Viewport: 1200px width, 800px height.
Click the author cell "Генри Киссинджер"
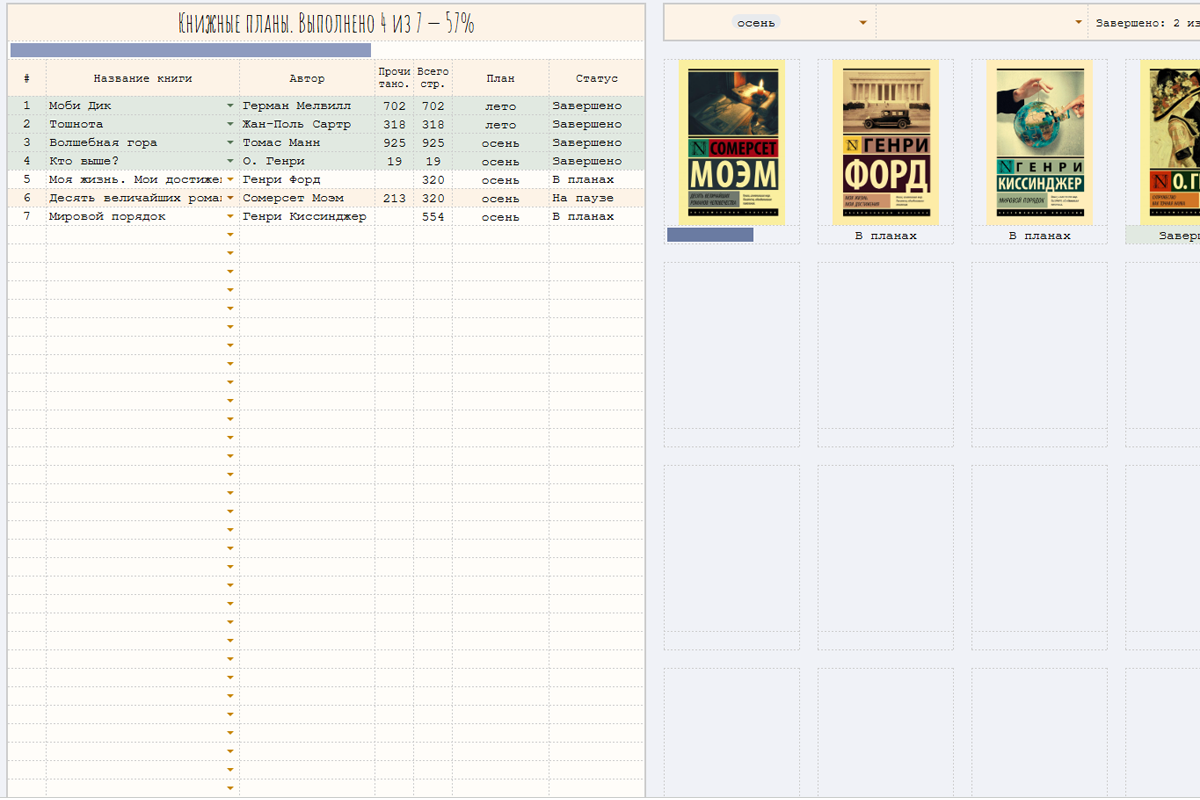coord(307,216)
